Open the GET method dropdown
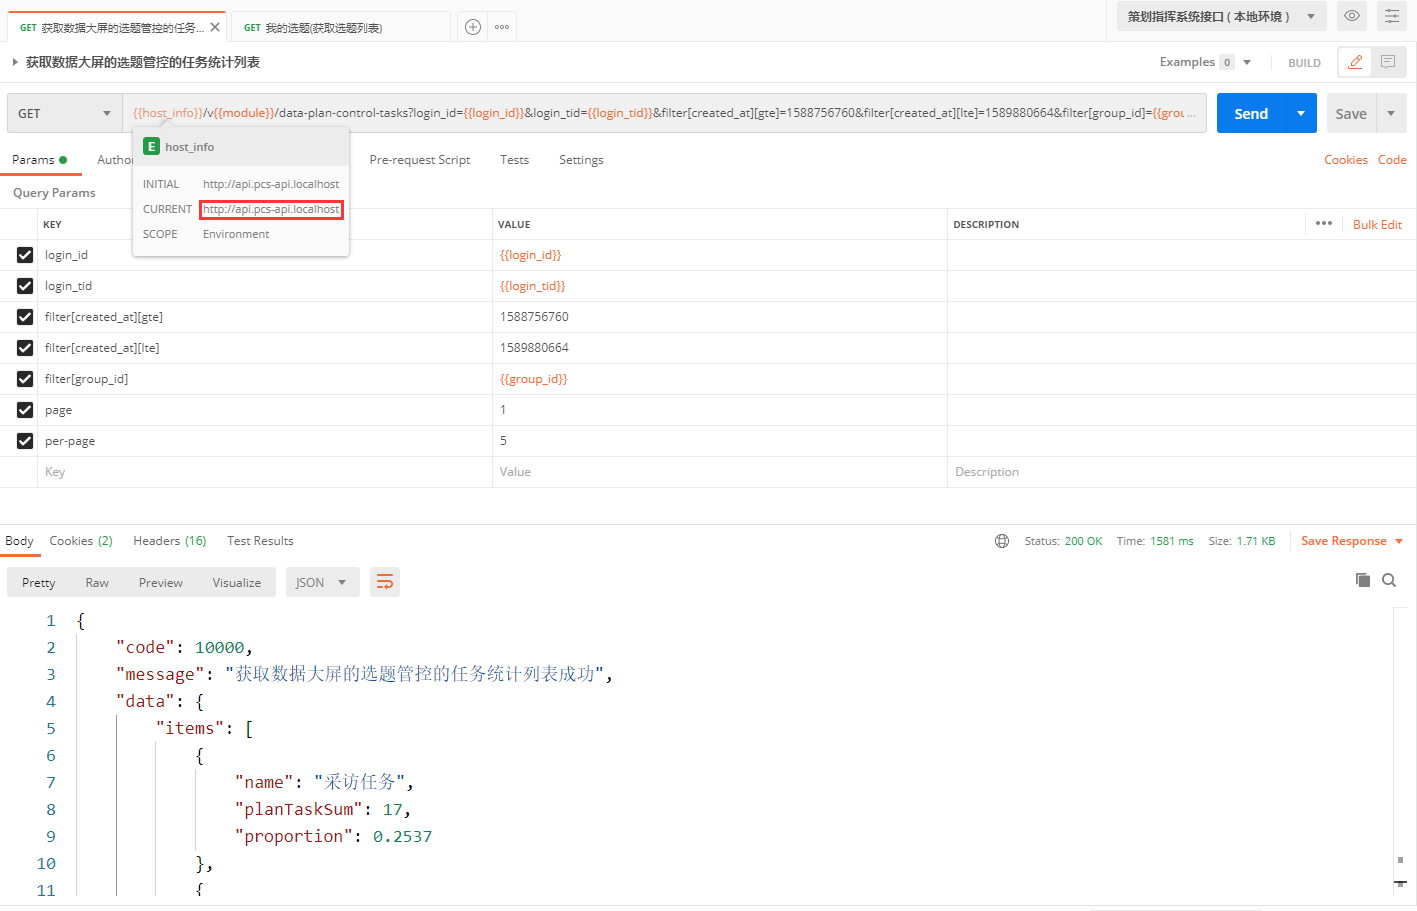 point(64,114)
